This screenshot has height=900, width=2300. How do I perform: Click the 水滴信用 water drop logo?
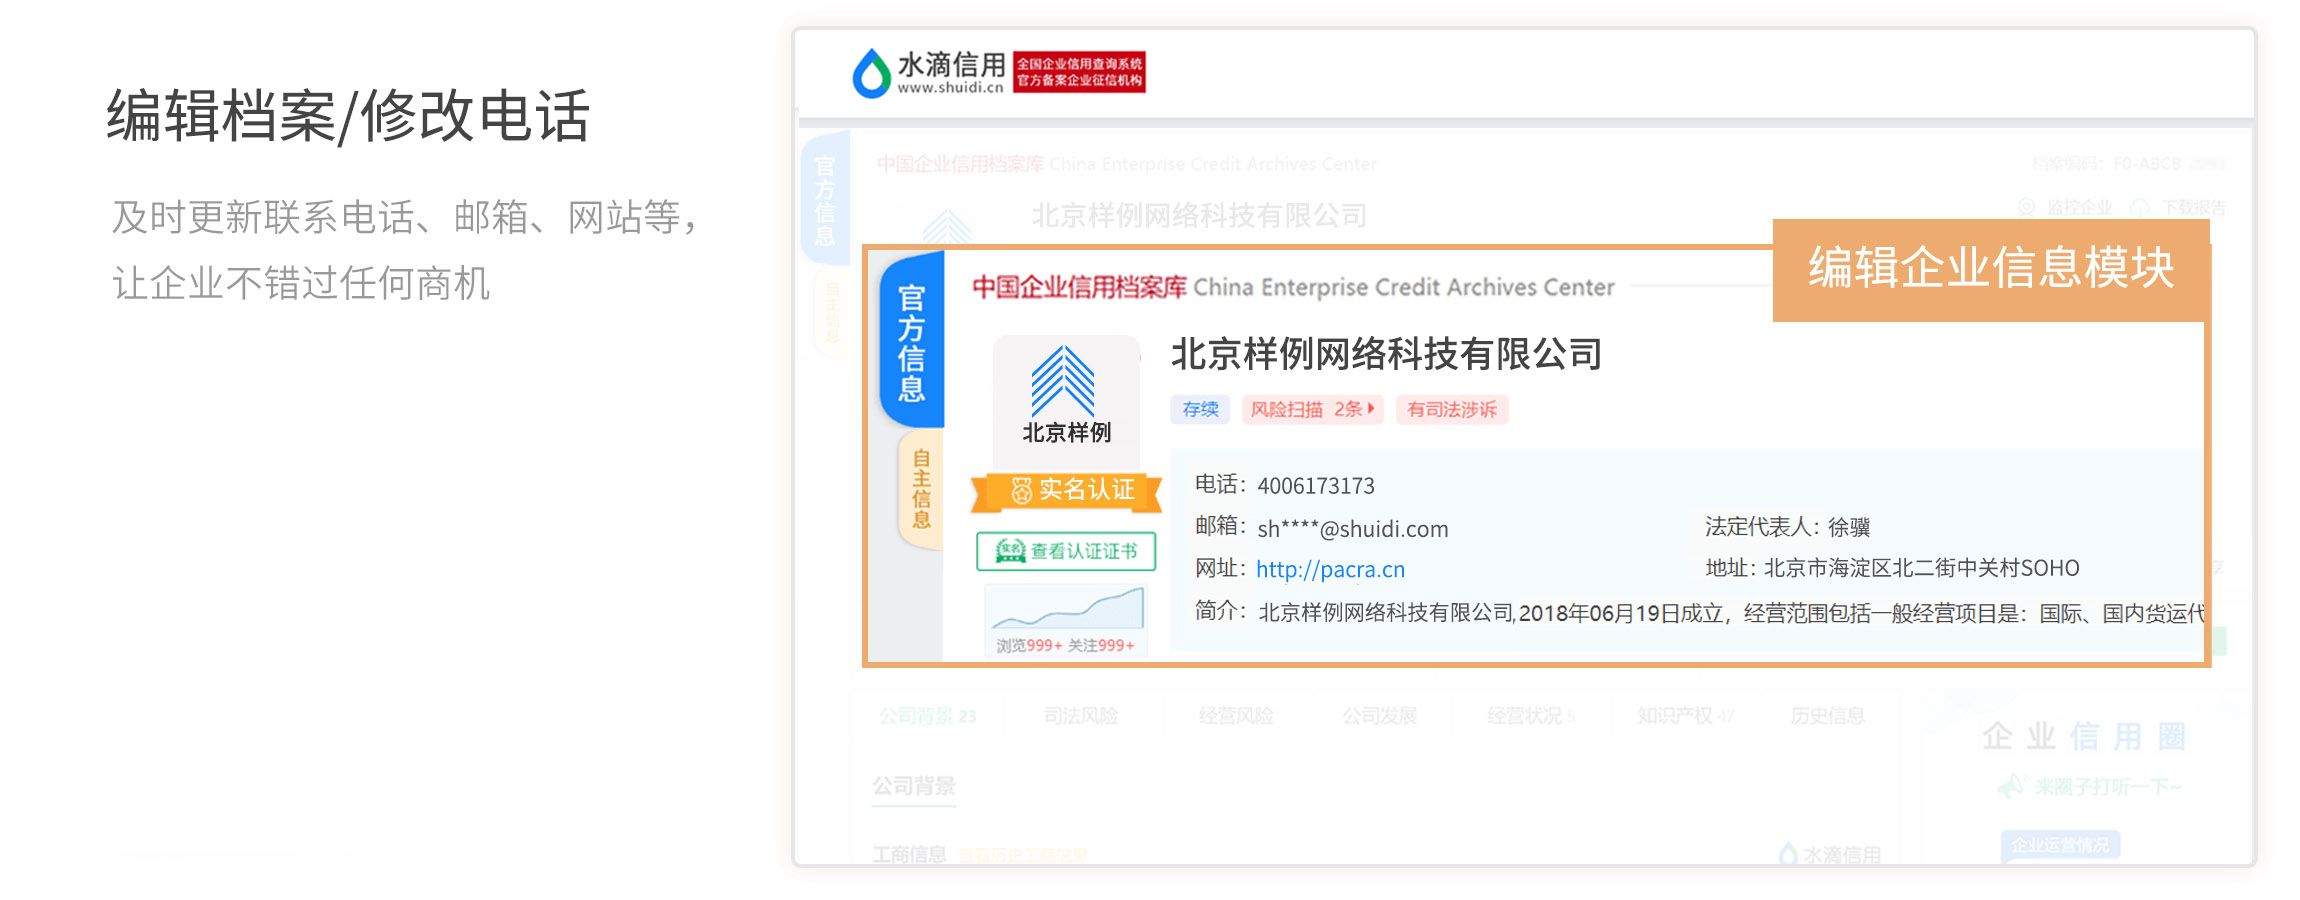coord(871,73)
